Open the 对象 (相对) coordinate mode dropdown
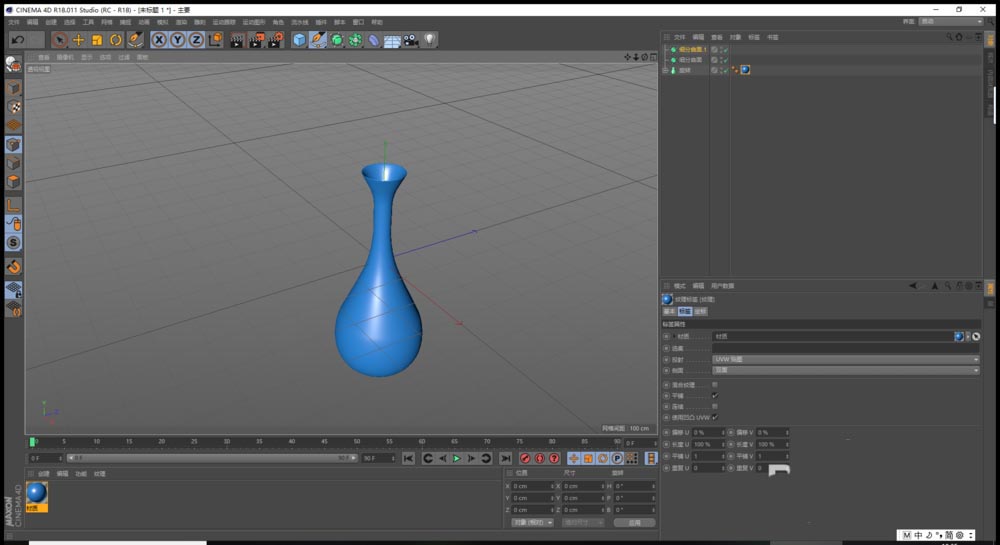The image size is (1000, 545). pyautogui.click(x=532, y=522)
